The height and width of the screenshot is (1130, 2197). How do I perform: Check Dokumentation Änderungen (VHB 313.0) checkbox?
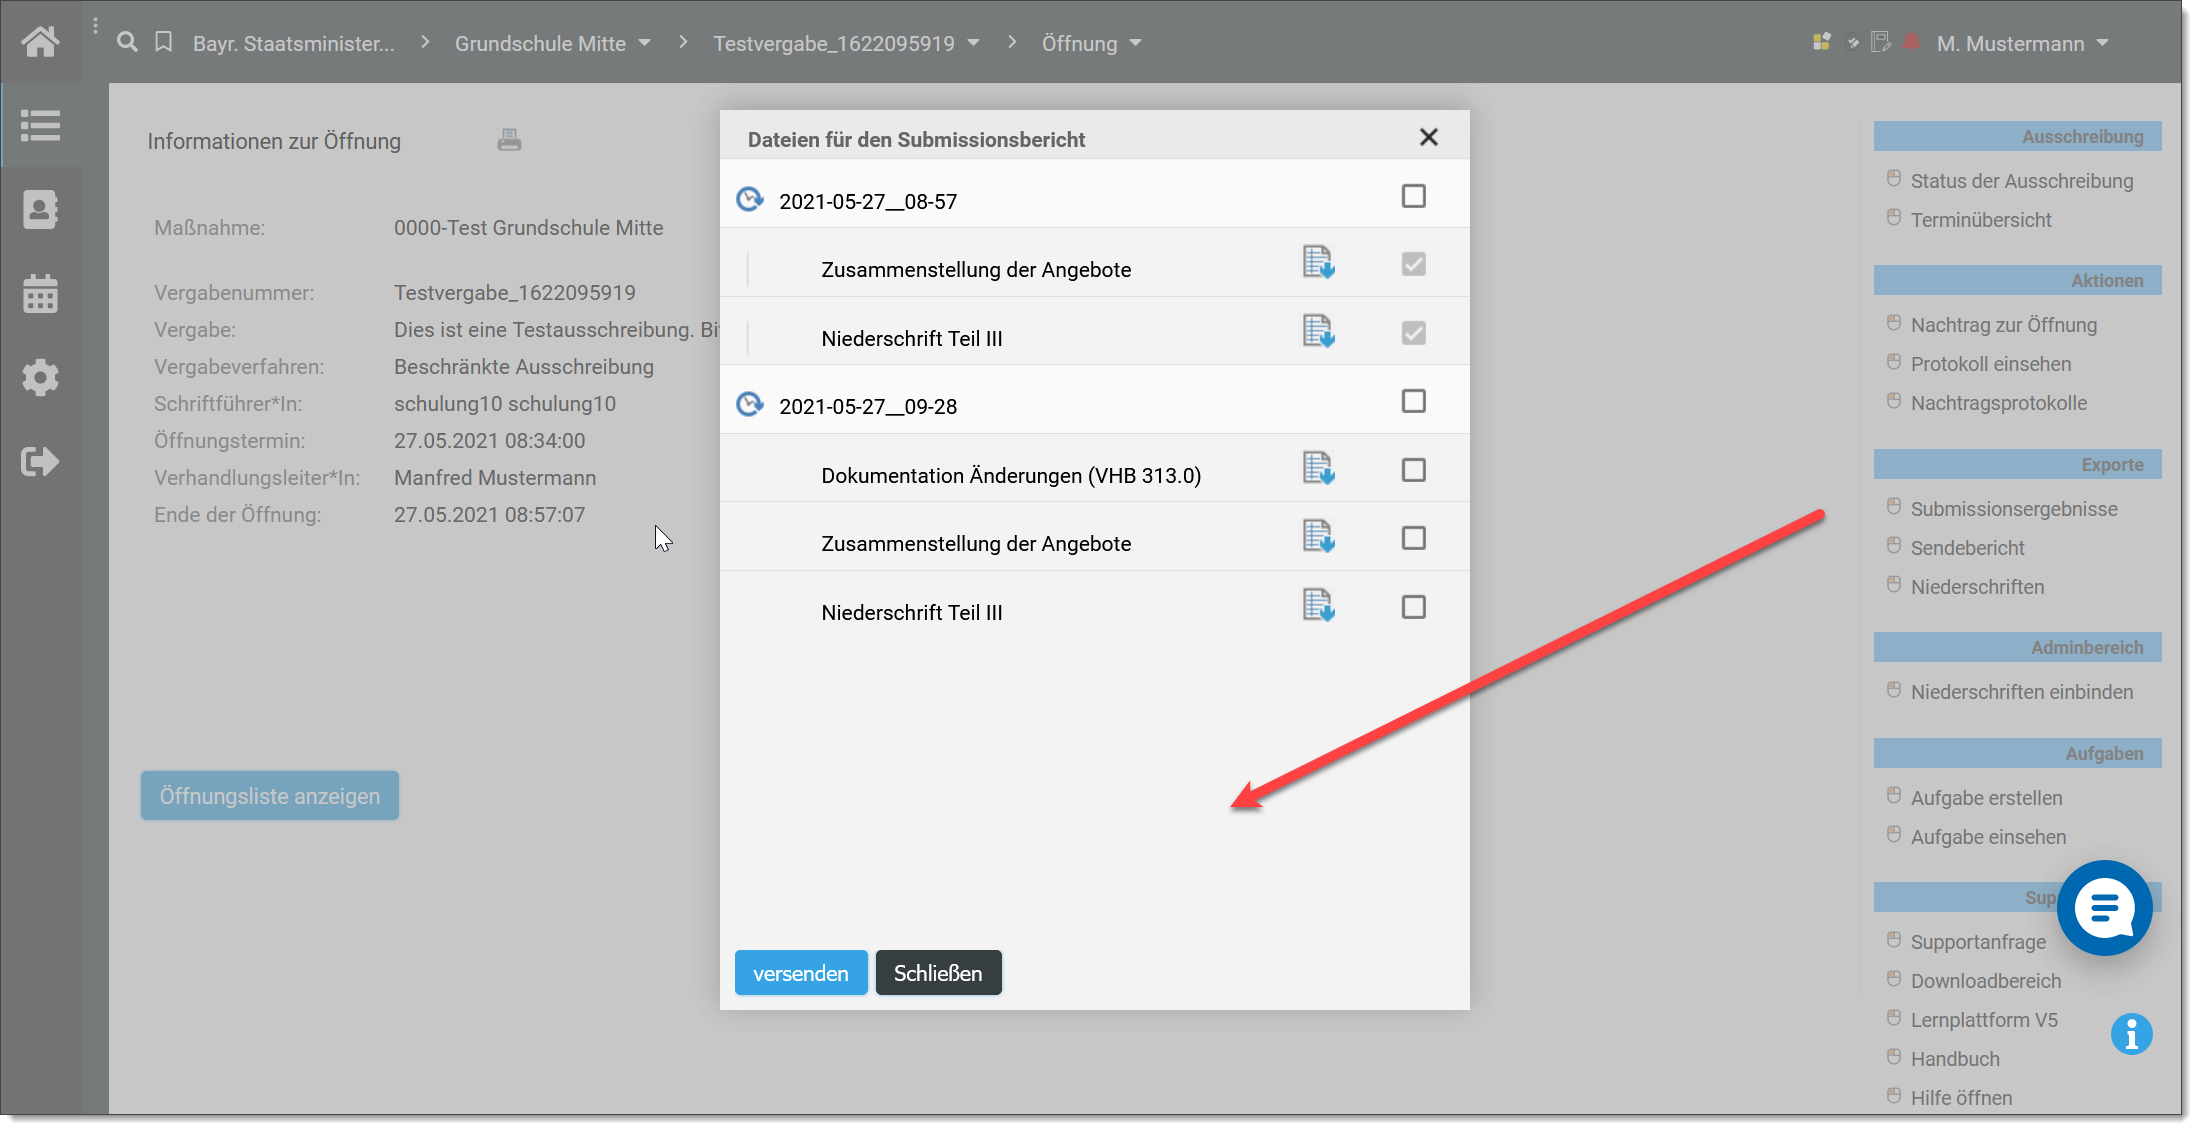coord(1414,470)
